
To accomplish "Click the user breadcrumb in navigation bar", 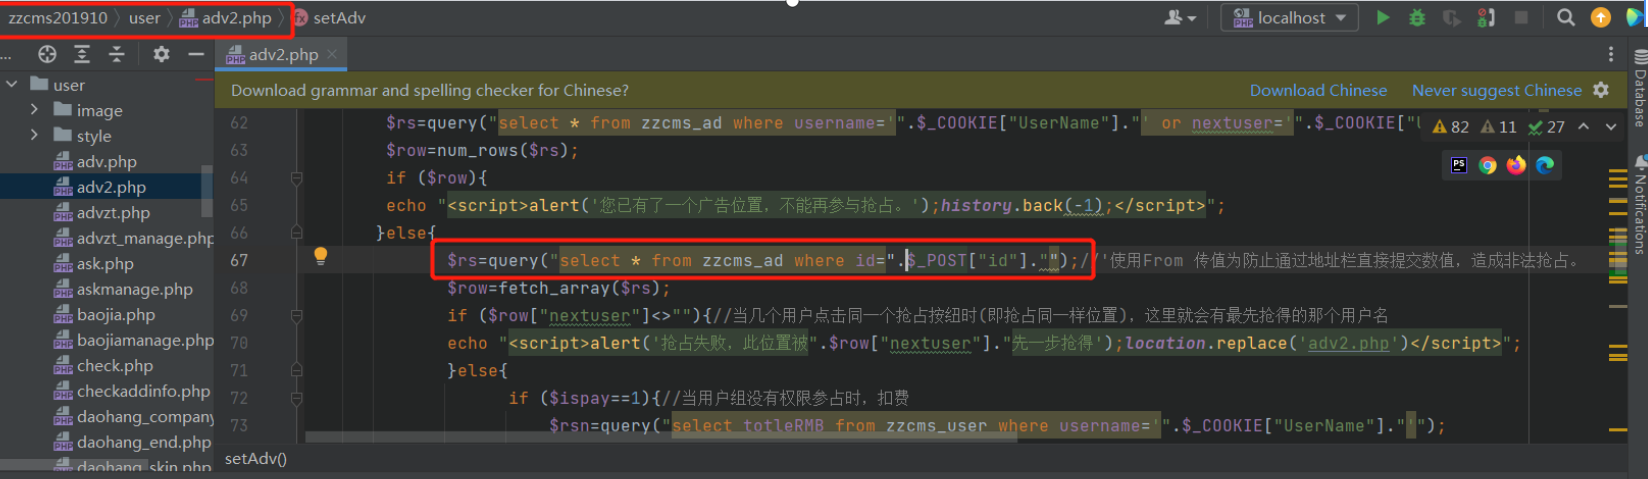I will [144, 17].
